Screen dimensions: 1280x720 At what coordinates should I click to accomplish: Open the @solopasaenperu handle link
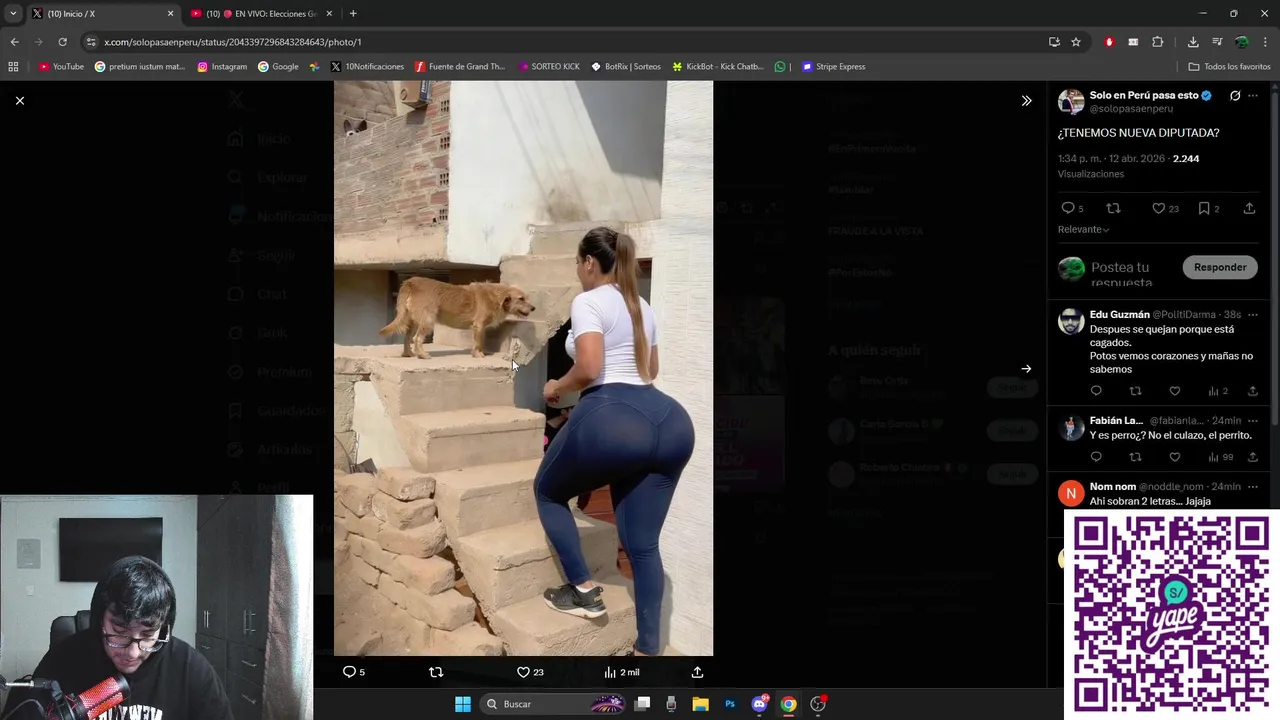point(1131,108)
